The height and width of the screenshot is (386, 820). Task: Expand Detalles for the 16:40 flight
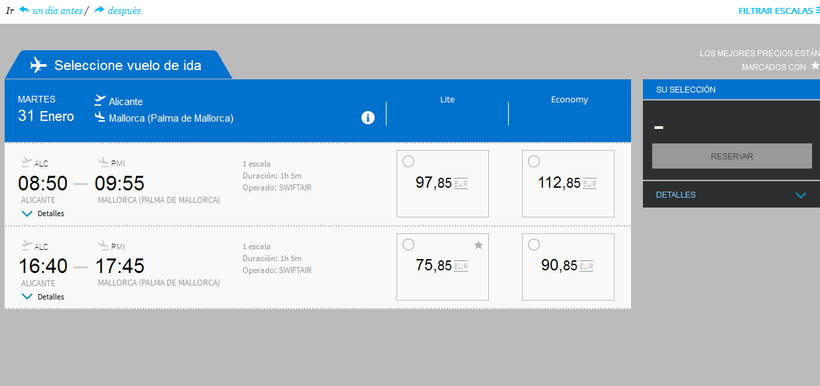[x=44, y=297]
